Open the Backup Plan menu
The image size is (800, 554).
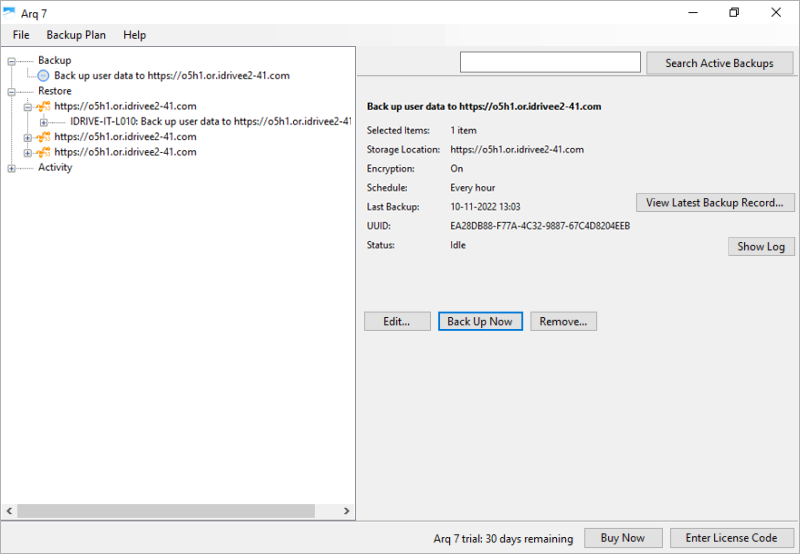point(76,35)
